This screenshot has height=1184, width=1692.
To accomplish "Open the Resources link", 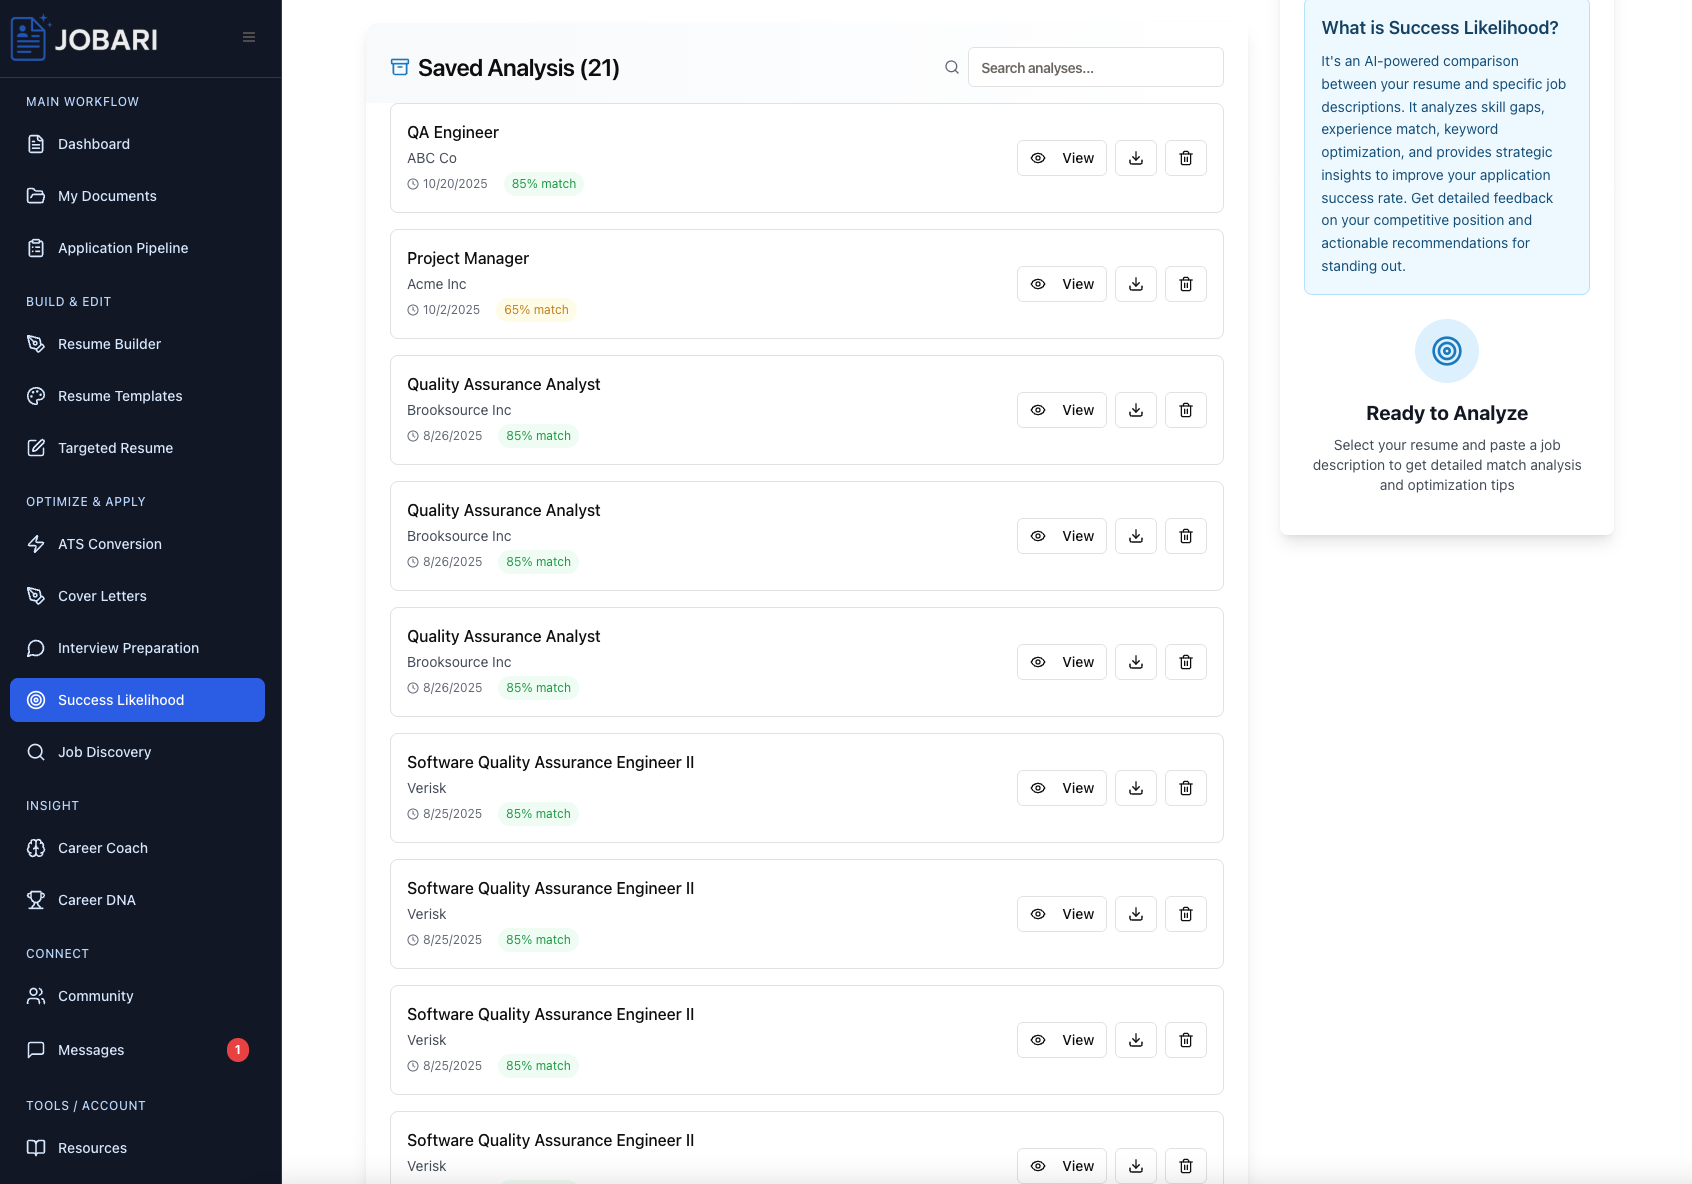I will (91, 1147).
